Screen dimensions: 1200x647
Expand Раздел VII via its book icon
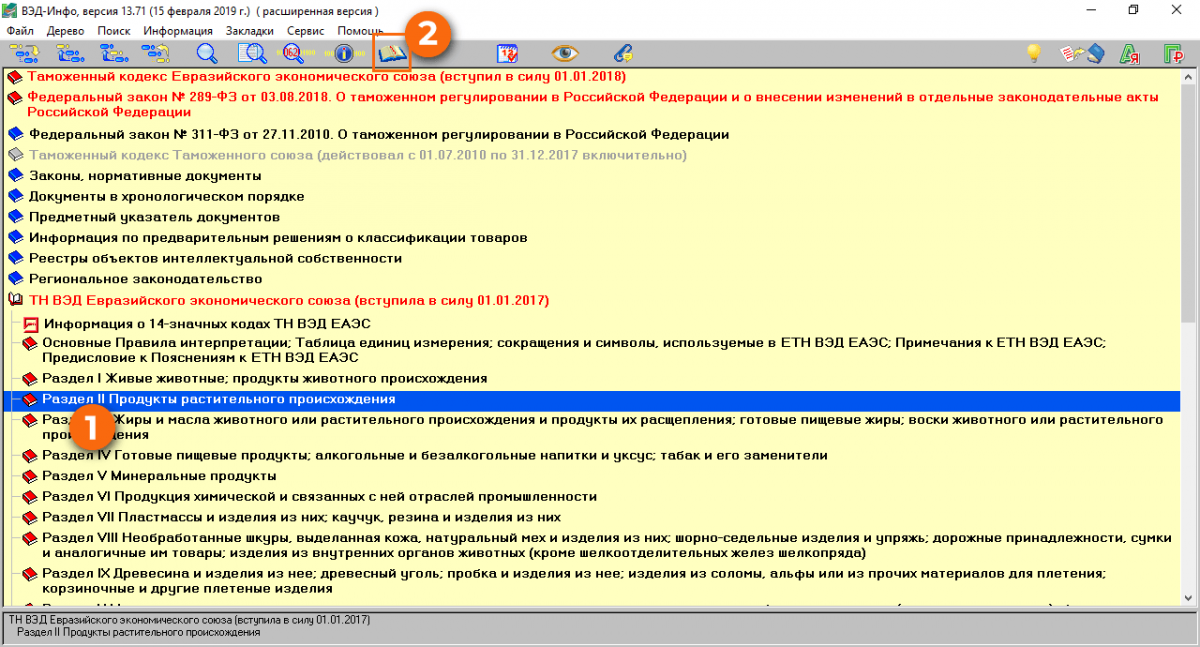click(x=30, y=518)
